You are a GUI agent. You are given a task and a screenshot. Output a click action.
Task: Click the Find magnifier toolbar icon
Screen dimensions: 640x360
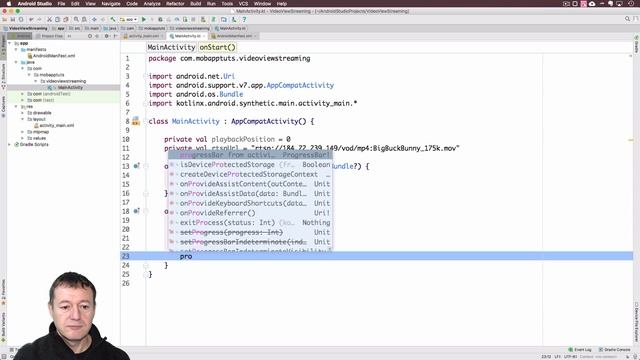pos(76,20)
